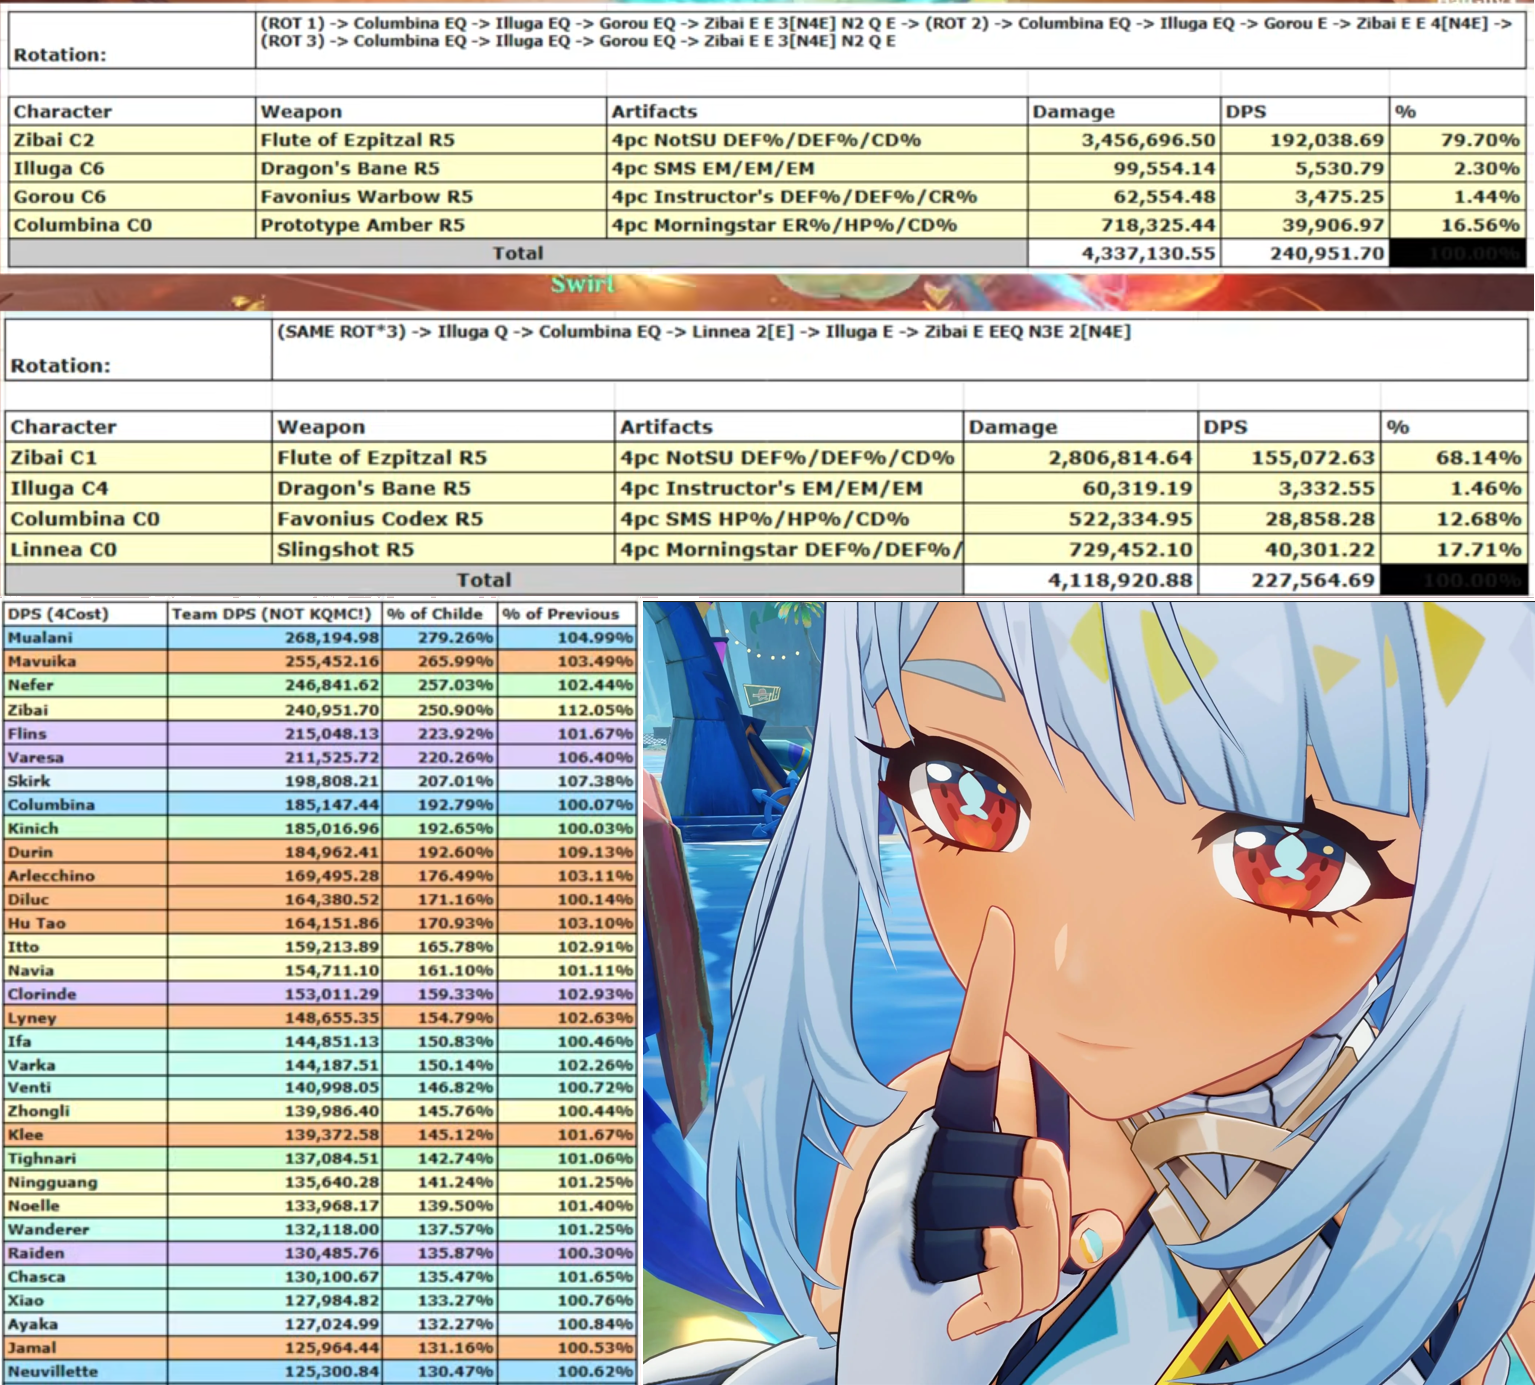
Task: Select "4pc Instructor's EM/EM/EM" artifacts cell
Action: click(x=789, y=488)
